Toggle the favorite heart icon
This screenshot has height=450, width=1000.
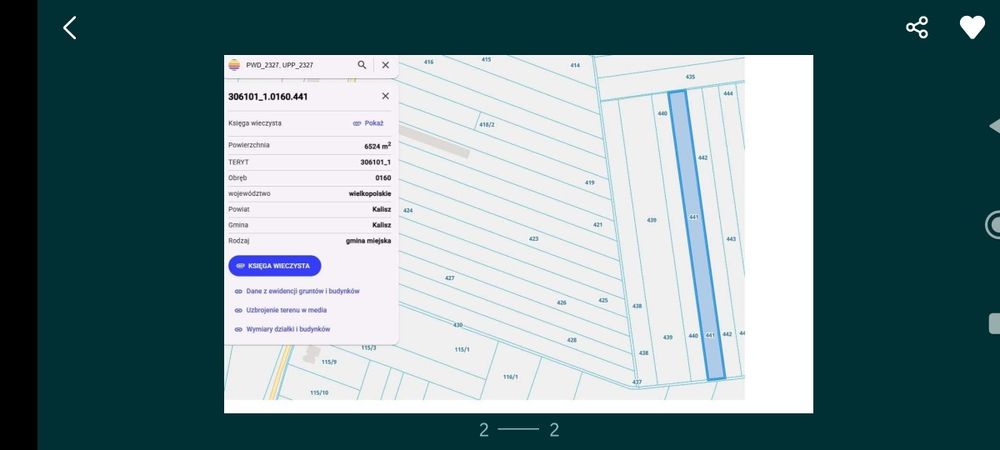(x=972, y=28)
